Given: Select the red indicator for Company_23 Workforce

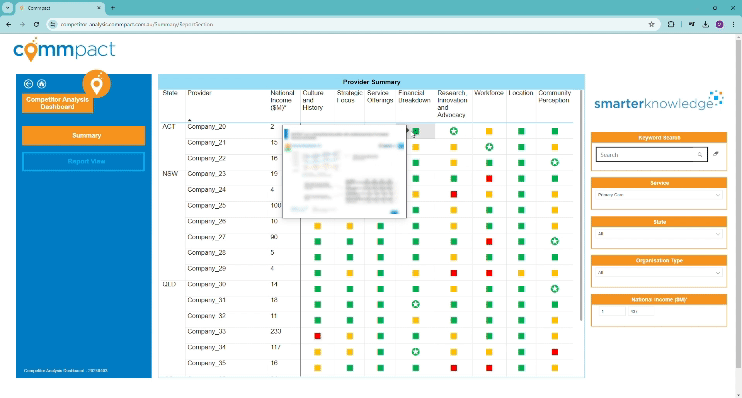Looking at the screenshot, I should [489, 178].
